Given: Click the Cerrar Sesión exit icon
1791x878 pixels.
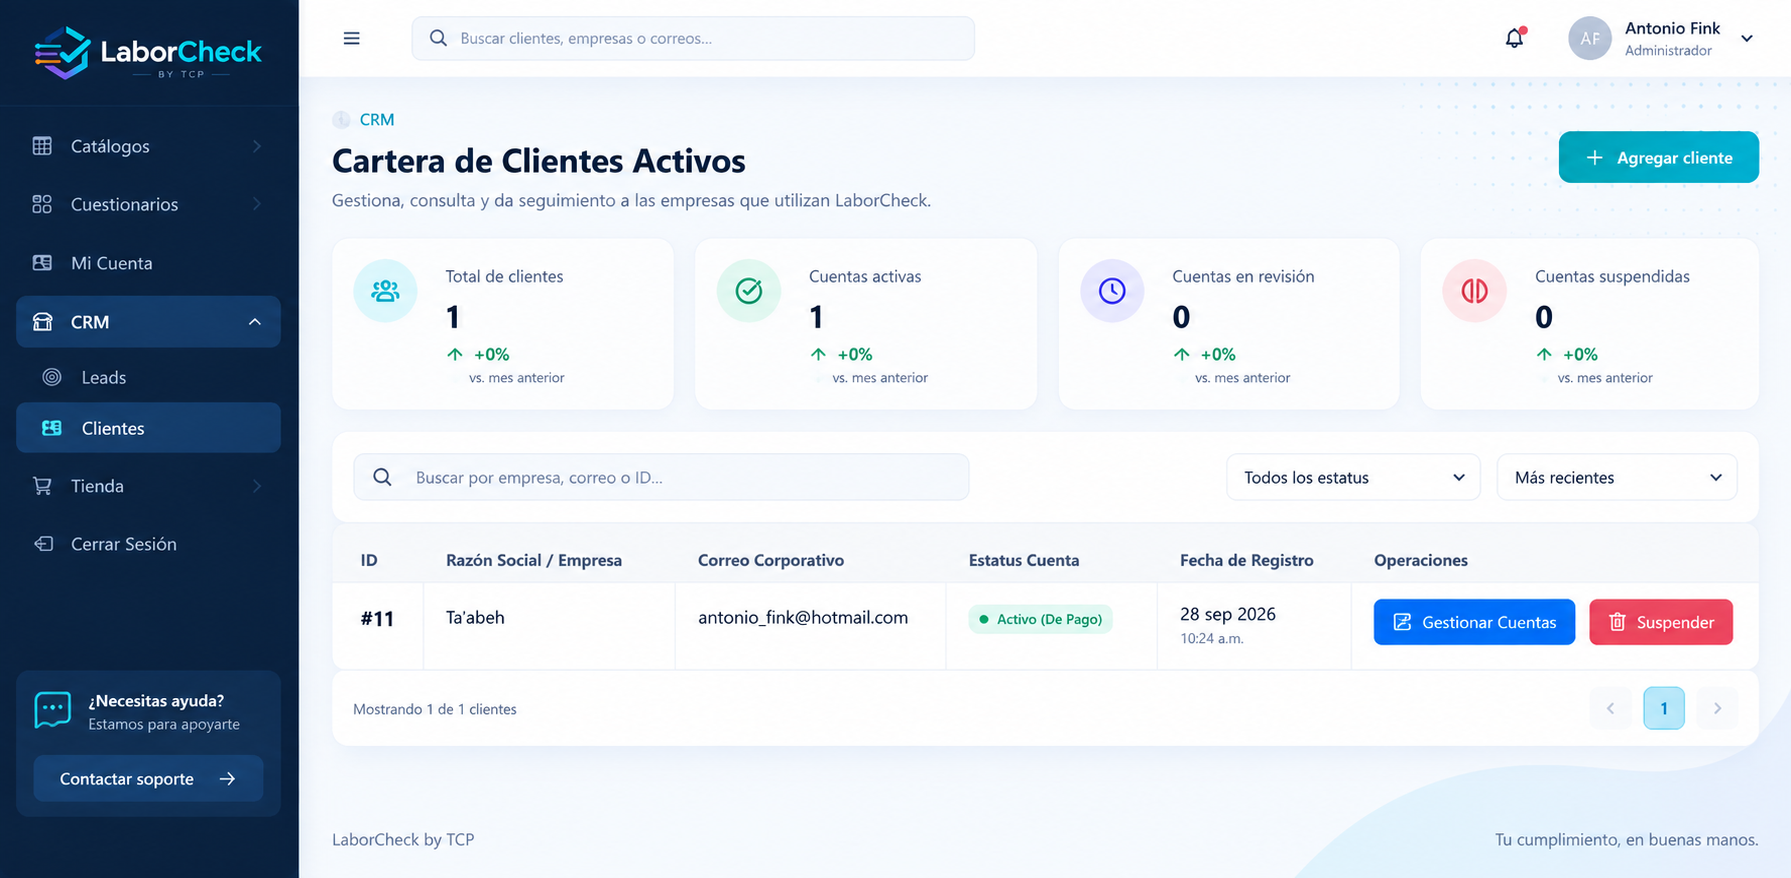Looking at the screenshot, I should coord(43,544).
